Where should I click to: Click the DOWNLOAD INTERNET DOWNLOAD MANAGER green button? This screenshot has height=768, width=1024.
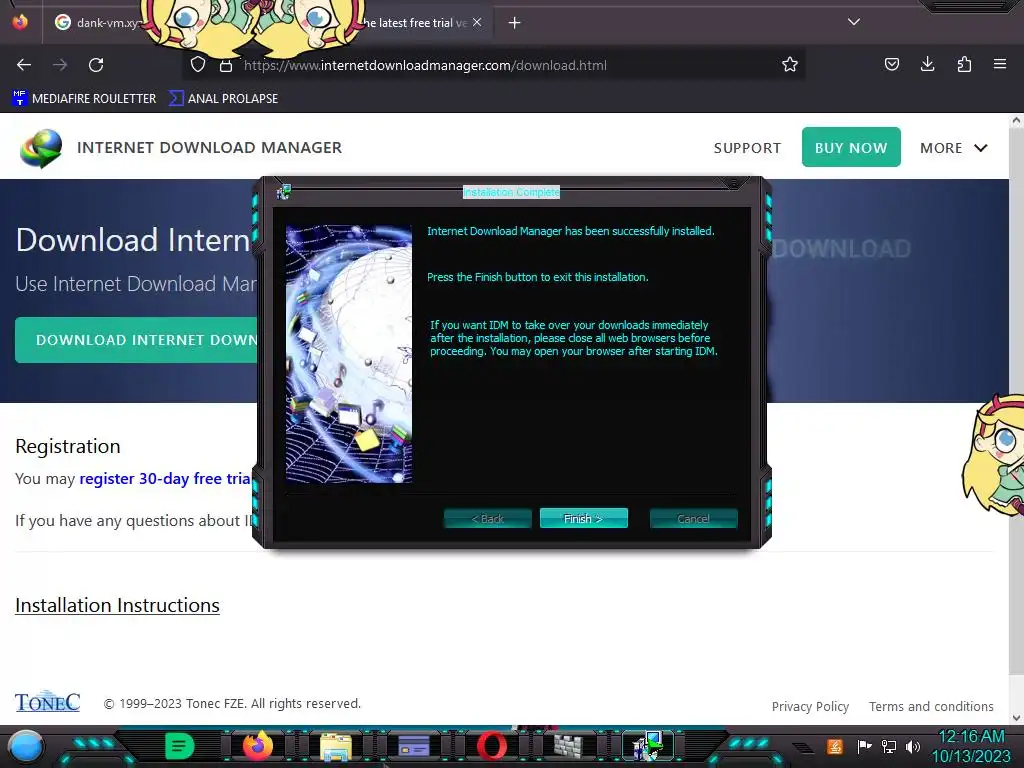click(x=137, y=340)
